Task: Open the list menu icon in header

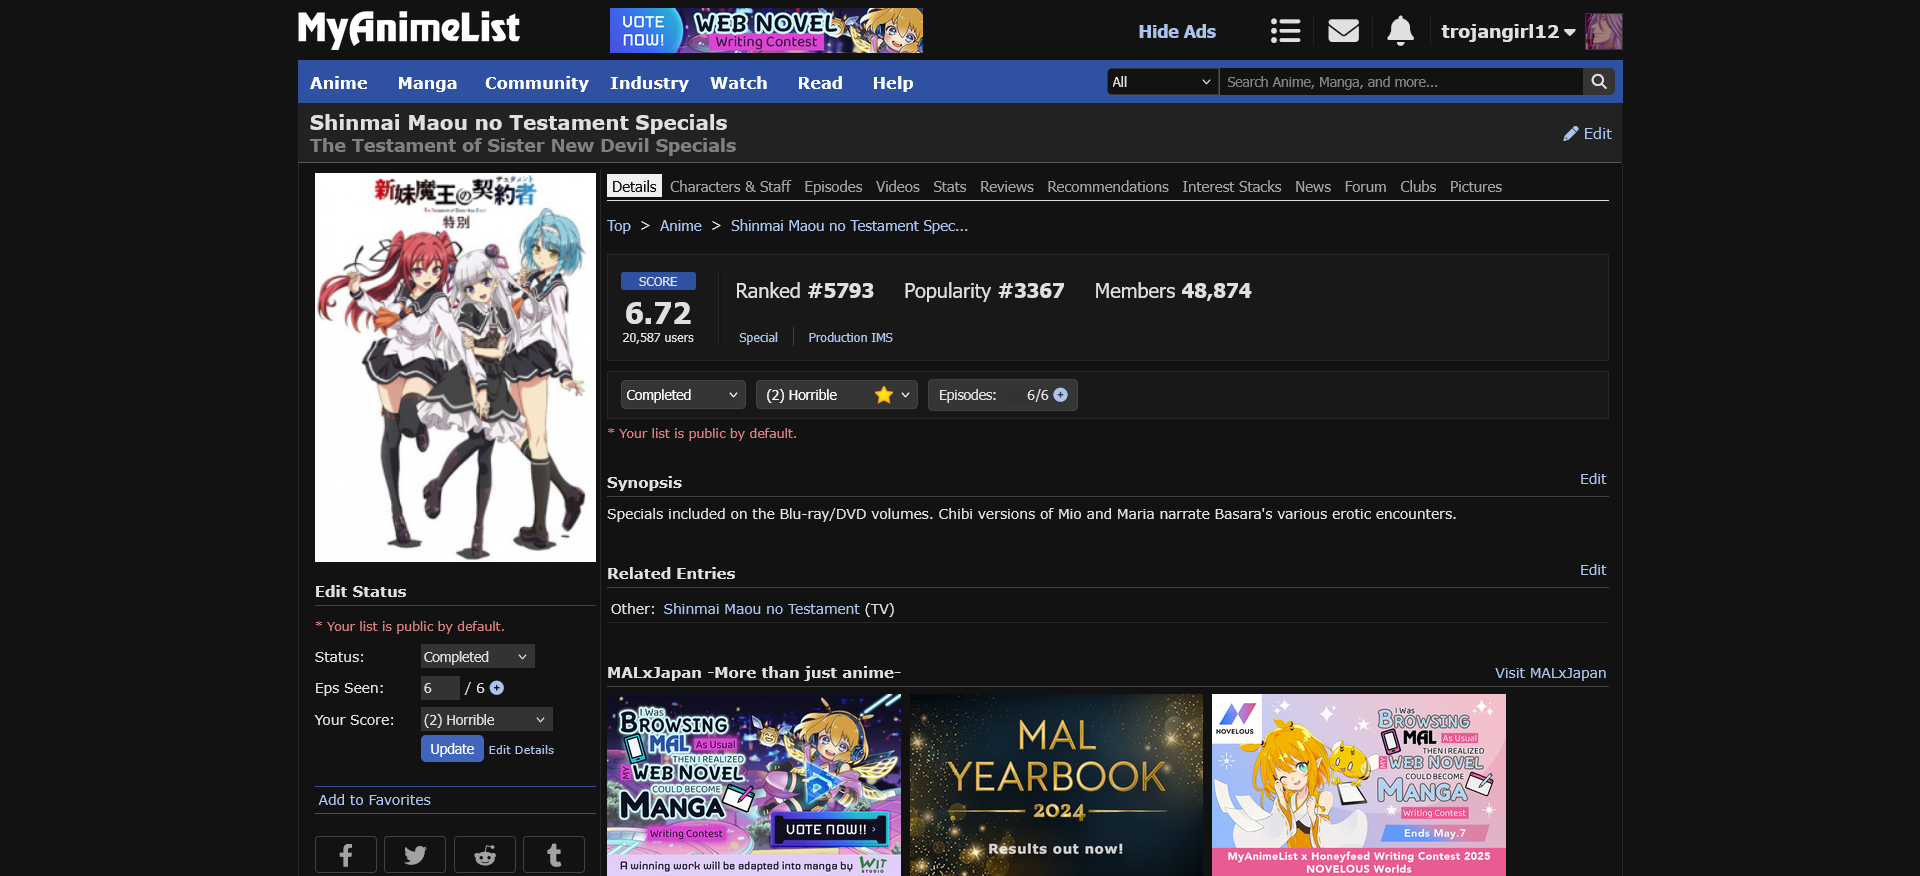Action: 1285,31
